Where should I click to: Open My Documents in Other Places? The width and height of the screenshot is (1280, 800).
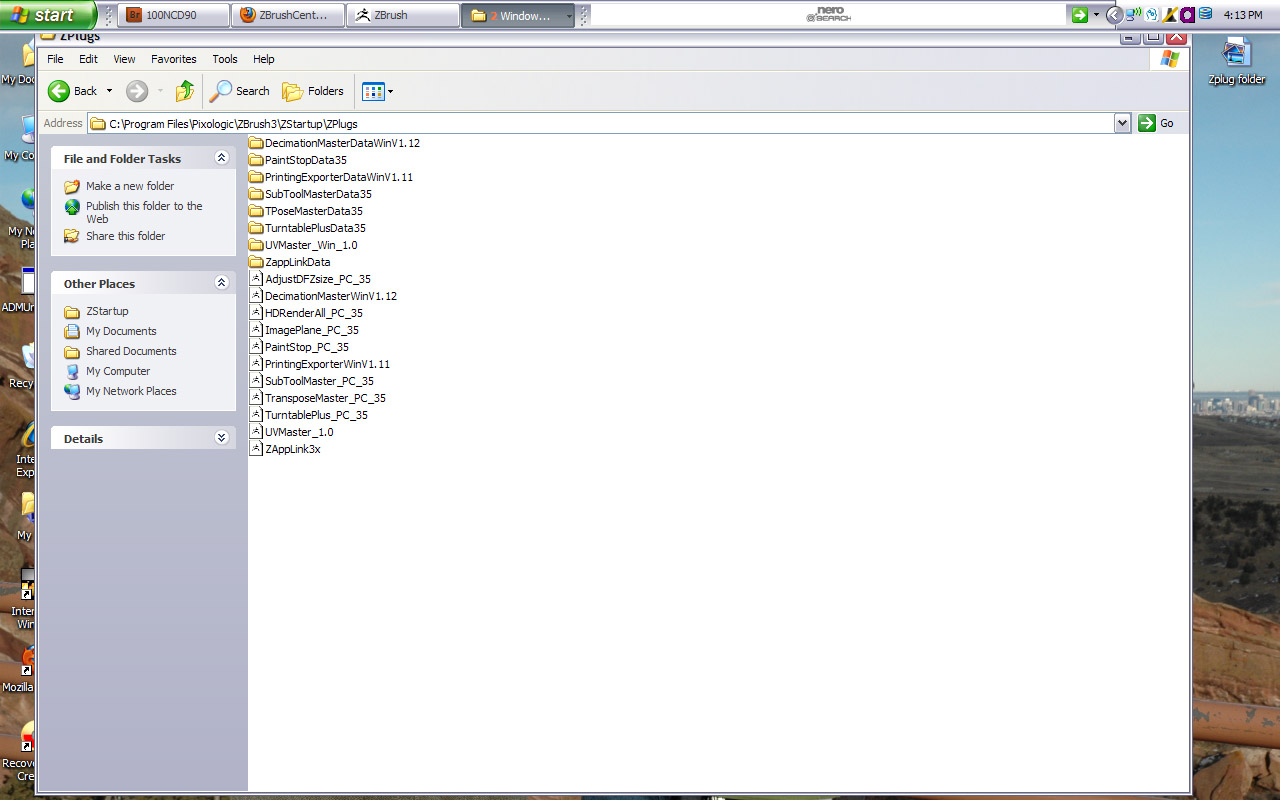121,331
